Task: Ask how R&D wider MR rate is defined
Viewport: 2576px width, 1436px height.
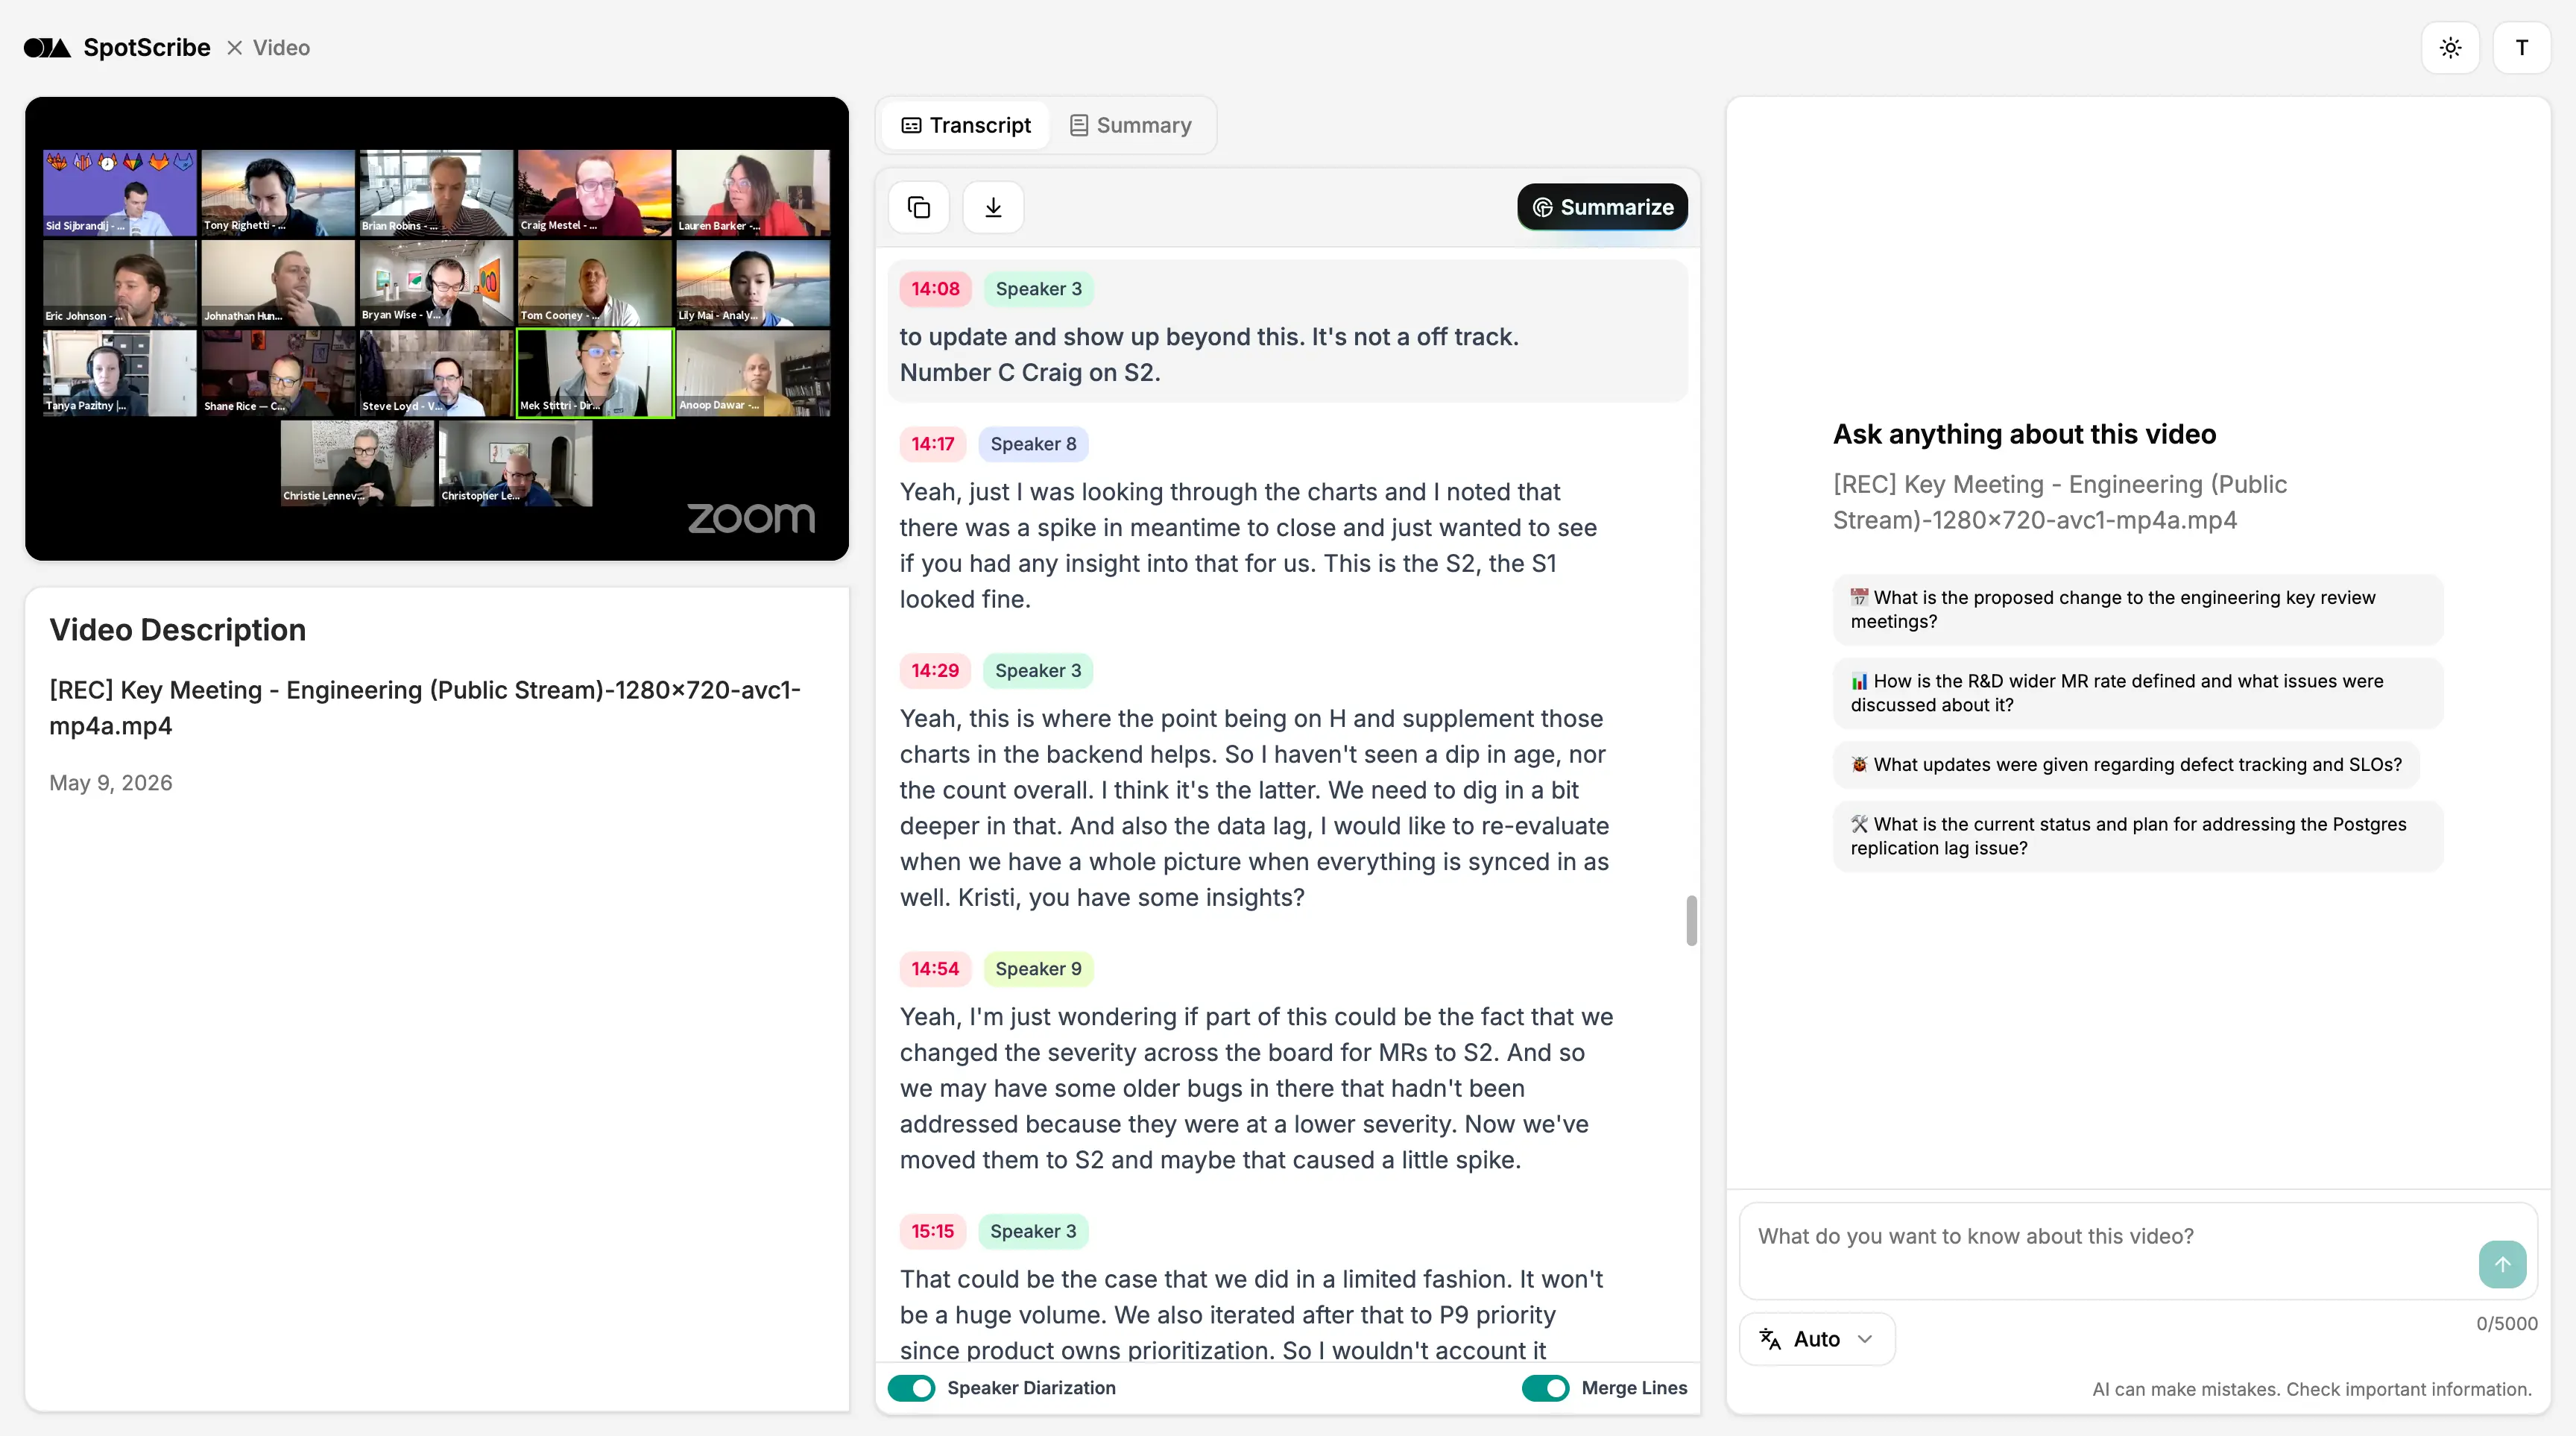Action: coord(2137,693)
